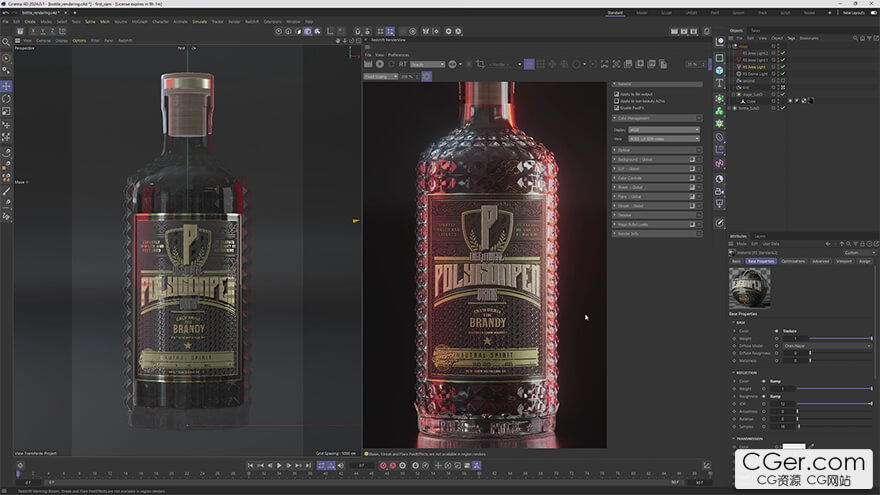This screenshot has height=495, width=880.
Task: Click the RT render button in RenderView
Action: tap(402, 65)
